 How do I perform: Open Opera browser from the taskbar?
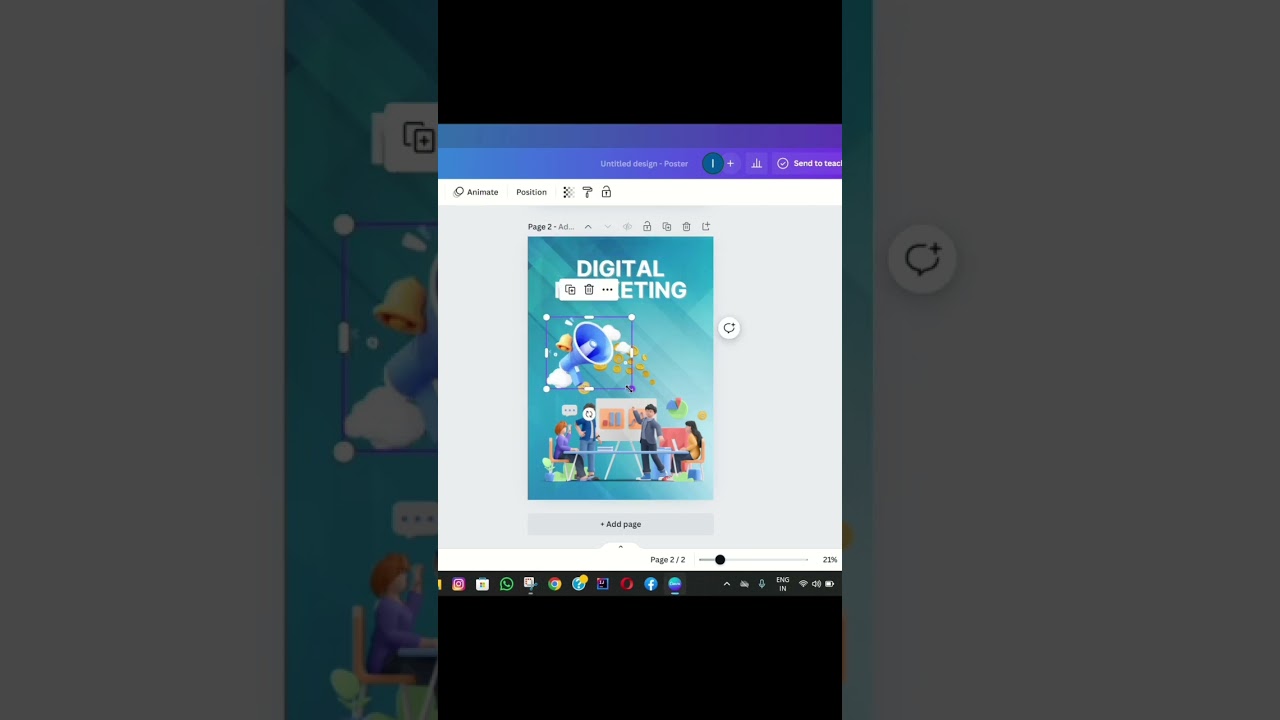click(x=627, y=584)
